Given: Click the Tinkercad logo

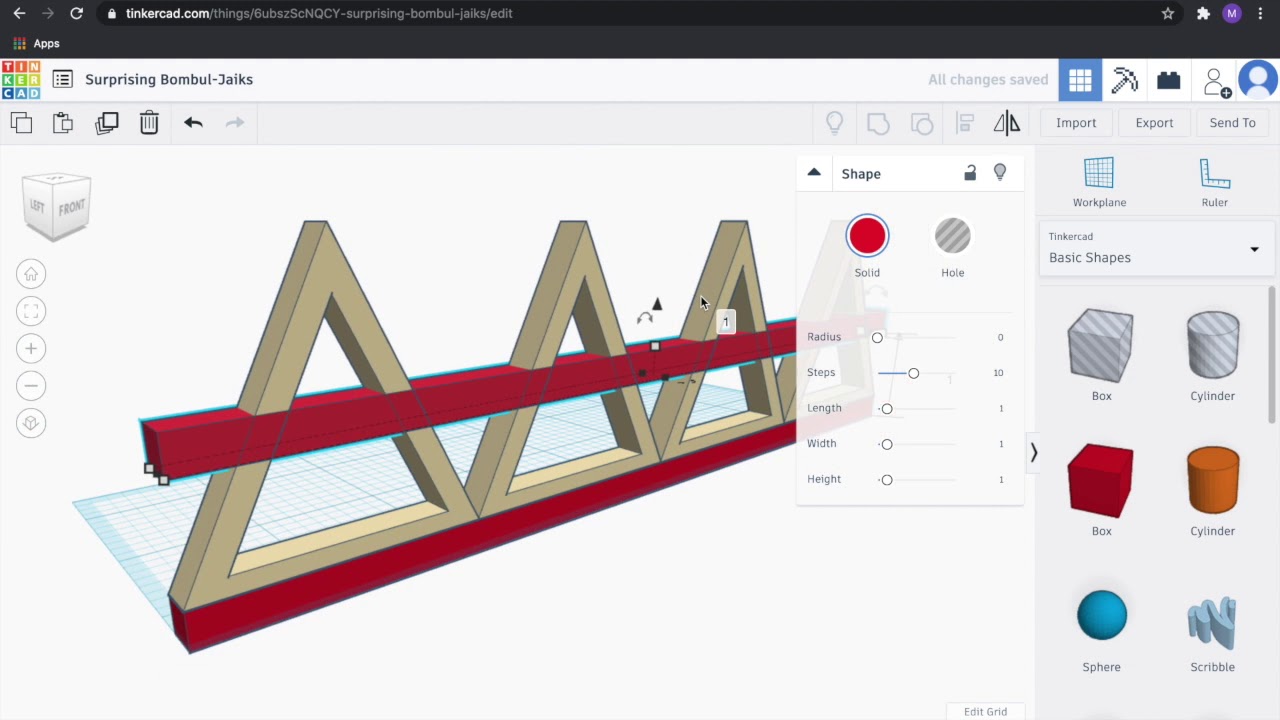Looking at the screenshot, I should [21, 80].
